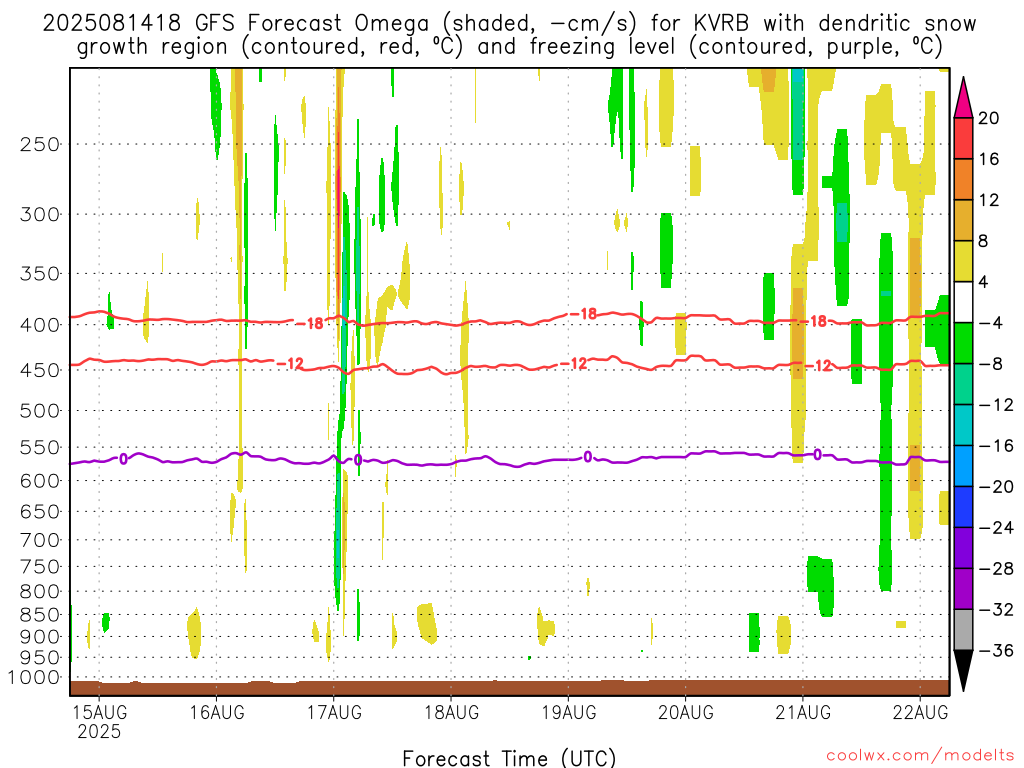Image resolution: width=1024 pixels, height=768 pixels.
Task: Click the coolwx.com/modelts watermark link text
Action: 920,756
